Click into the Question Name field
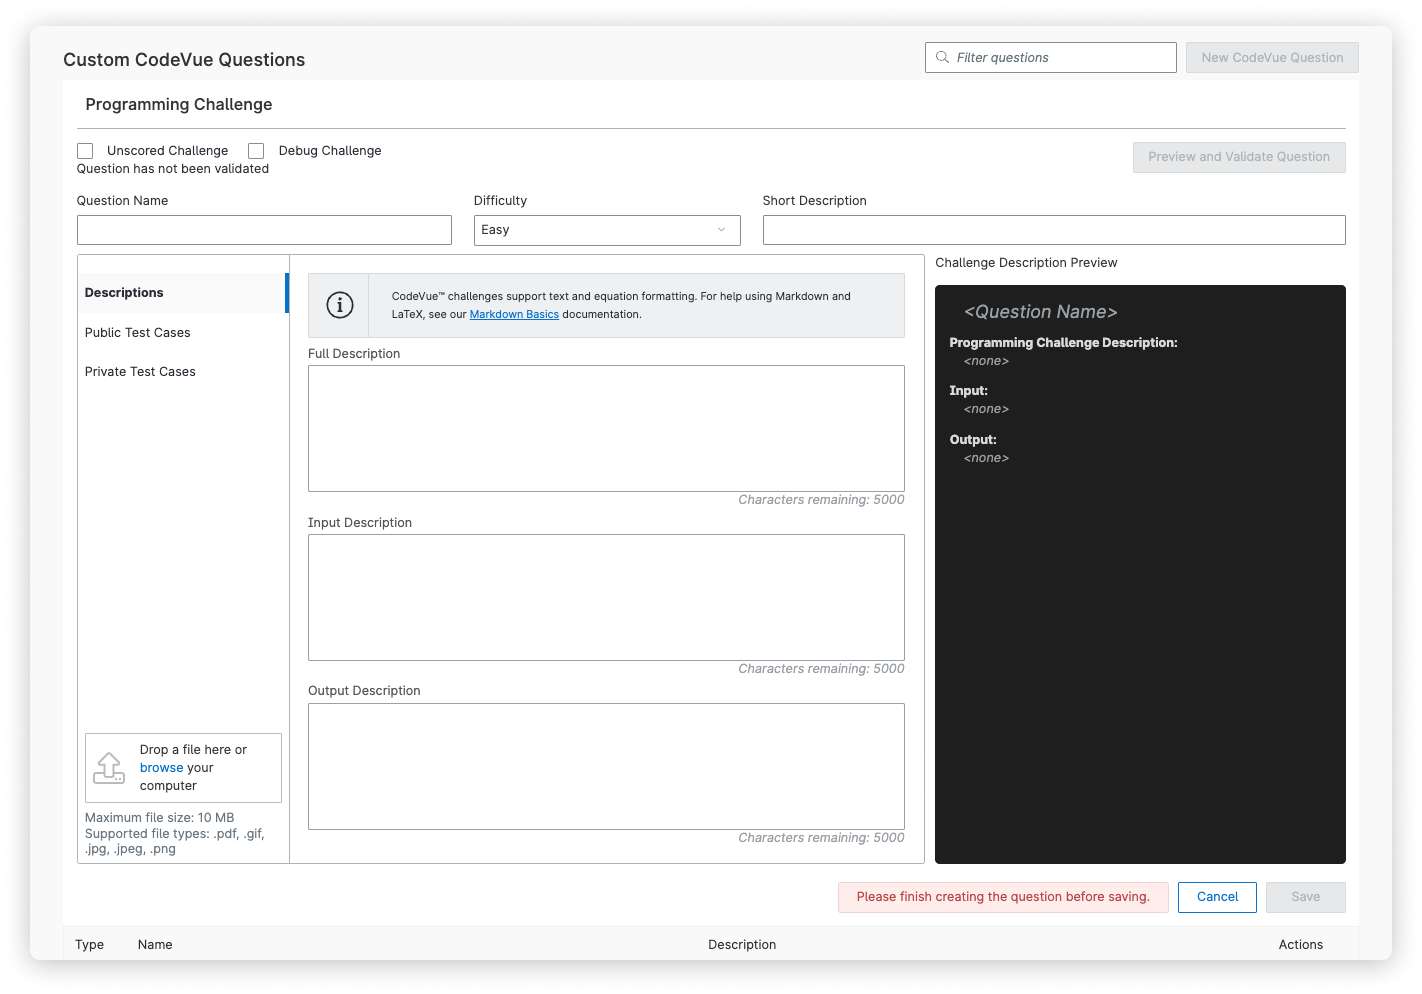This screenshot has width=1422, height=994. (264, 230)
